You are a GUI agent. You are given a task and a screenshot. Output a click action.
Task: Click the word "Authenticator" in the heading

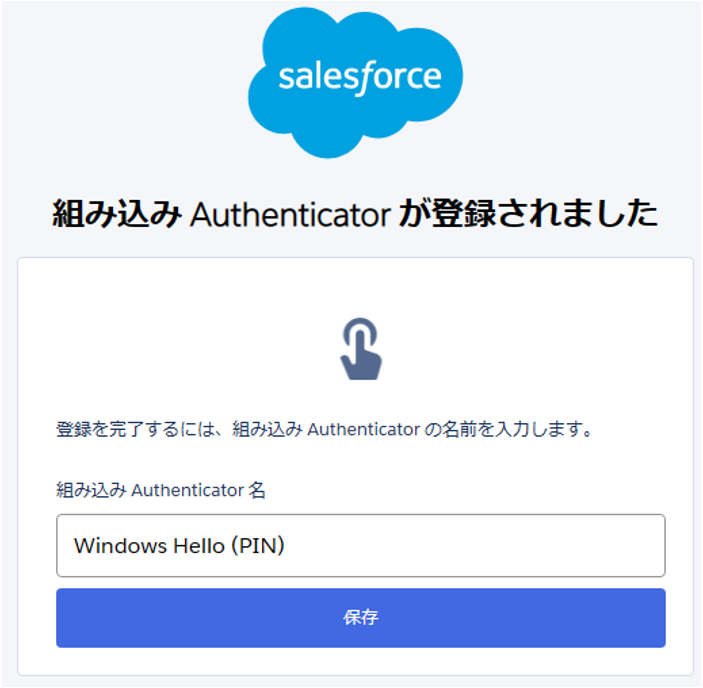tap(290, 214)
